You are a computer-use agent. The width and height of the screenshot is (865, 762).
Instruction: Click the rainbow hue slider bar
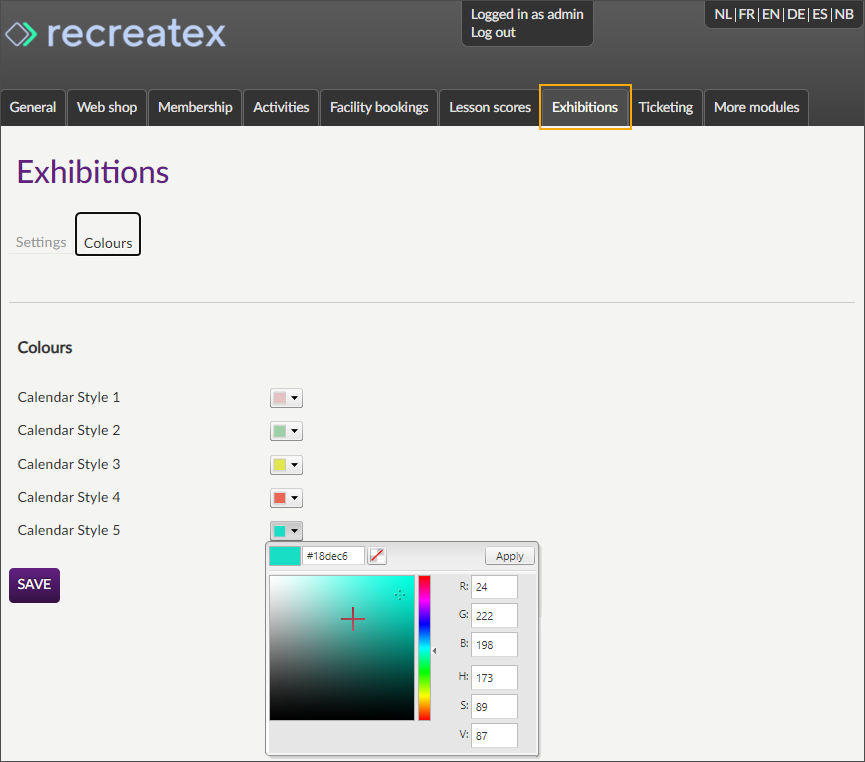pyautogui.click(x=424, y=645)
